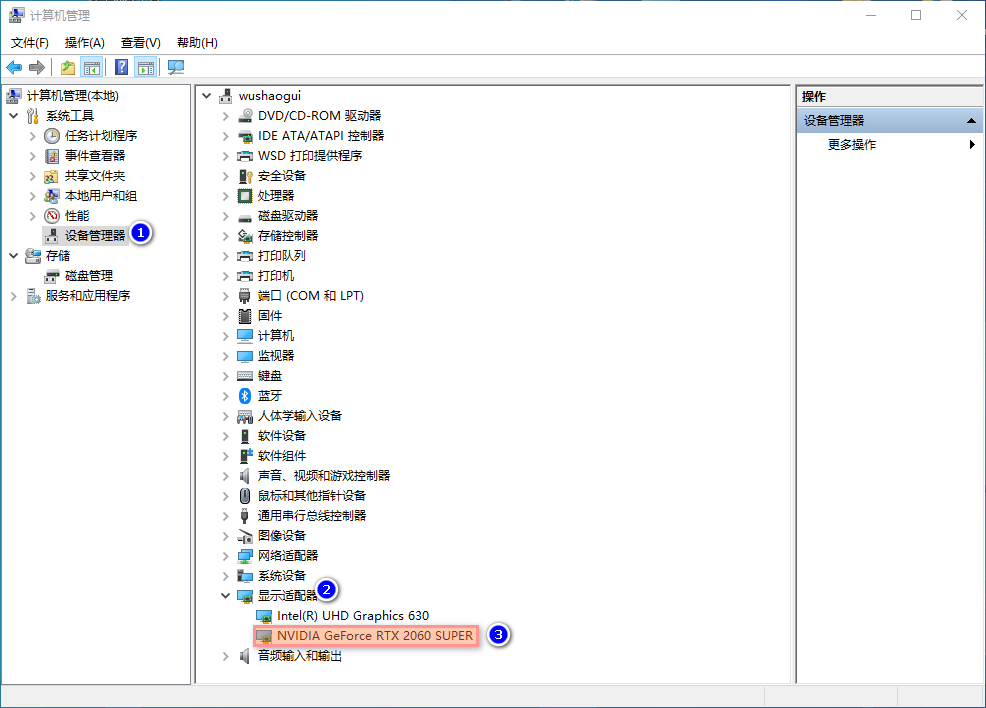Click the Help question mark toolbar icon
This screenshot has height=708, width=986.
[121, 67]
